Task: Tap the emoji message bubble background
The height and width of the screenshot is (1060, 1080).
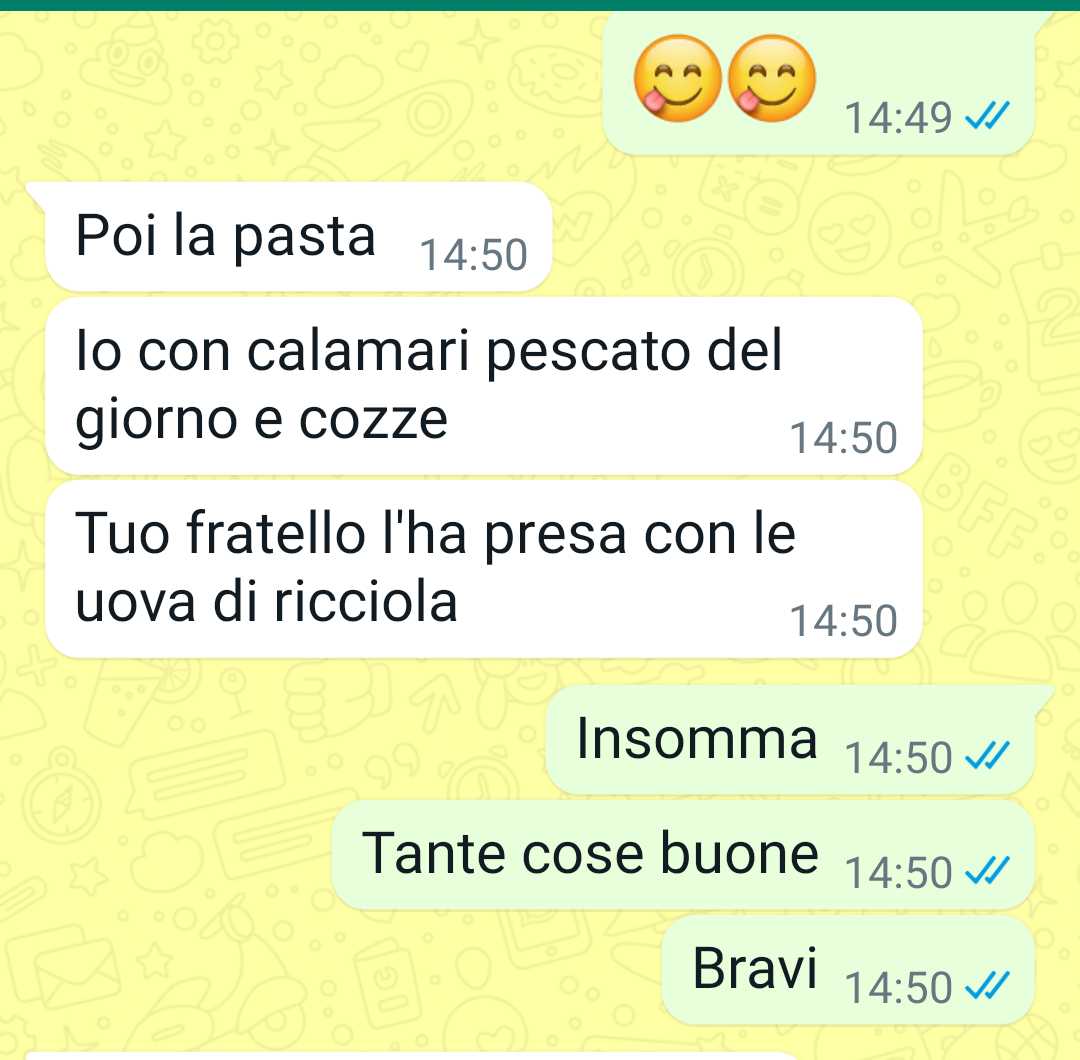Action: tap(819, 83)
